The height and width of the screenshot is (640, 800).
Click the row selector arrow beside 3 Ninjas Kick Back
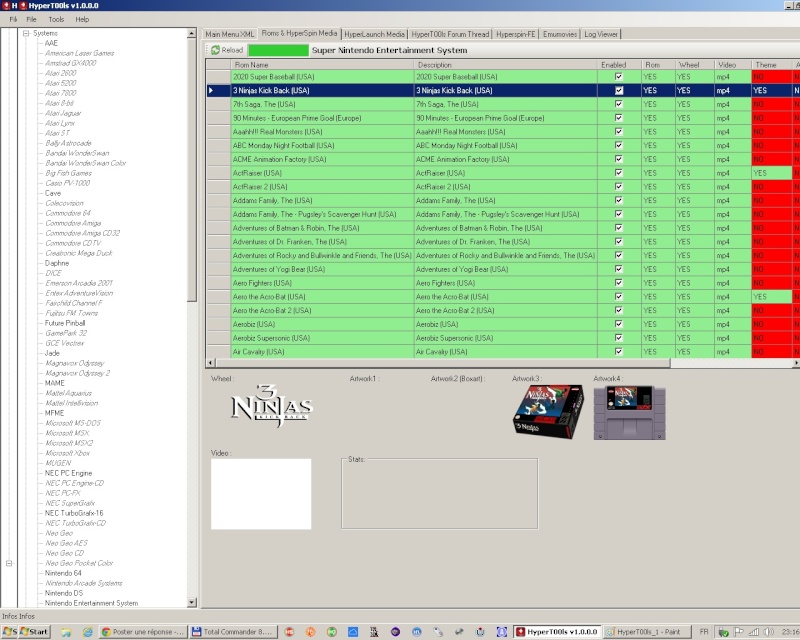tap(211, 90)
